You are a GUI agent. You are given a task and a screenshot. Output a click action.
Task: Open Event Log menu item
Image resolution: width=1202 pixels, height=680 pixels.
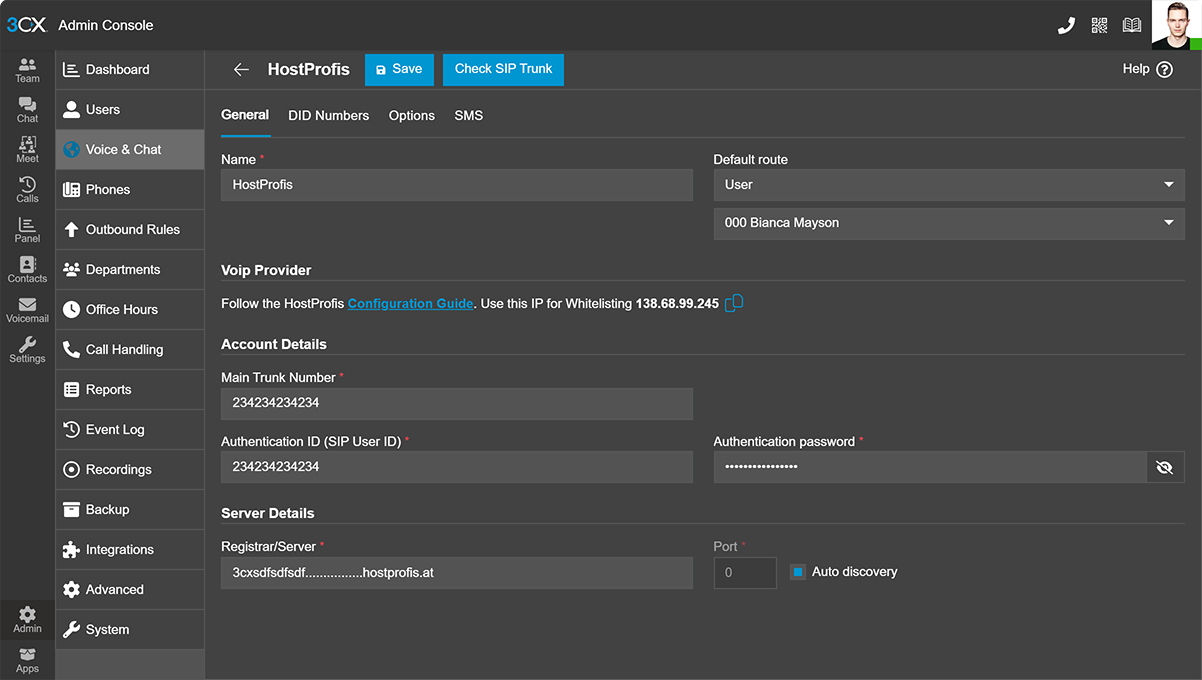130,430
